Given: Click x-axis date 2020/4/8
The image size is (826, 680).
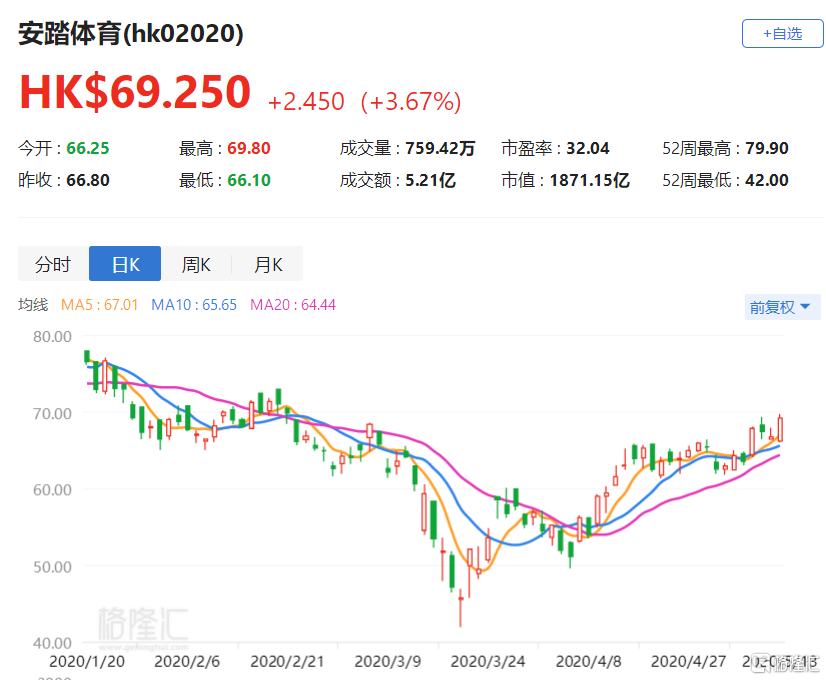Looking at the screenshot, I should pos(588,661).
